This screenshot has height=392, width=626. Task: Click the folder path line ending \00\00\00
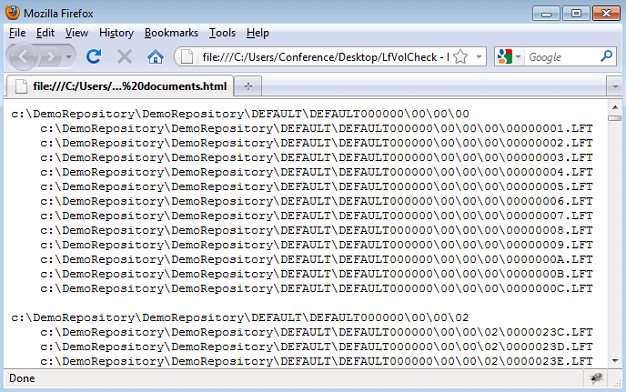tap(240, 114)
